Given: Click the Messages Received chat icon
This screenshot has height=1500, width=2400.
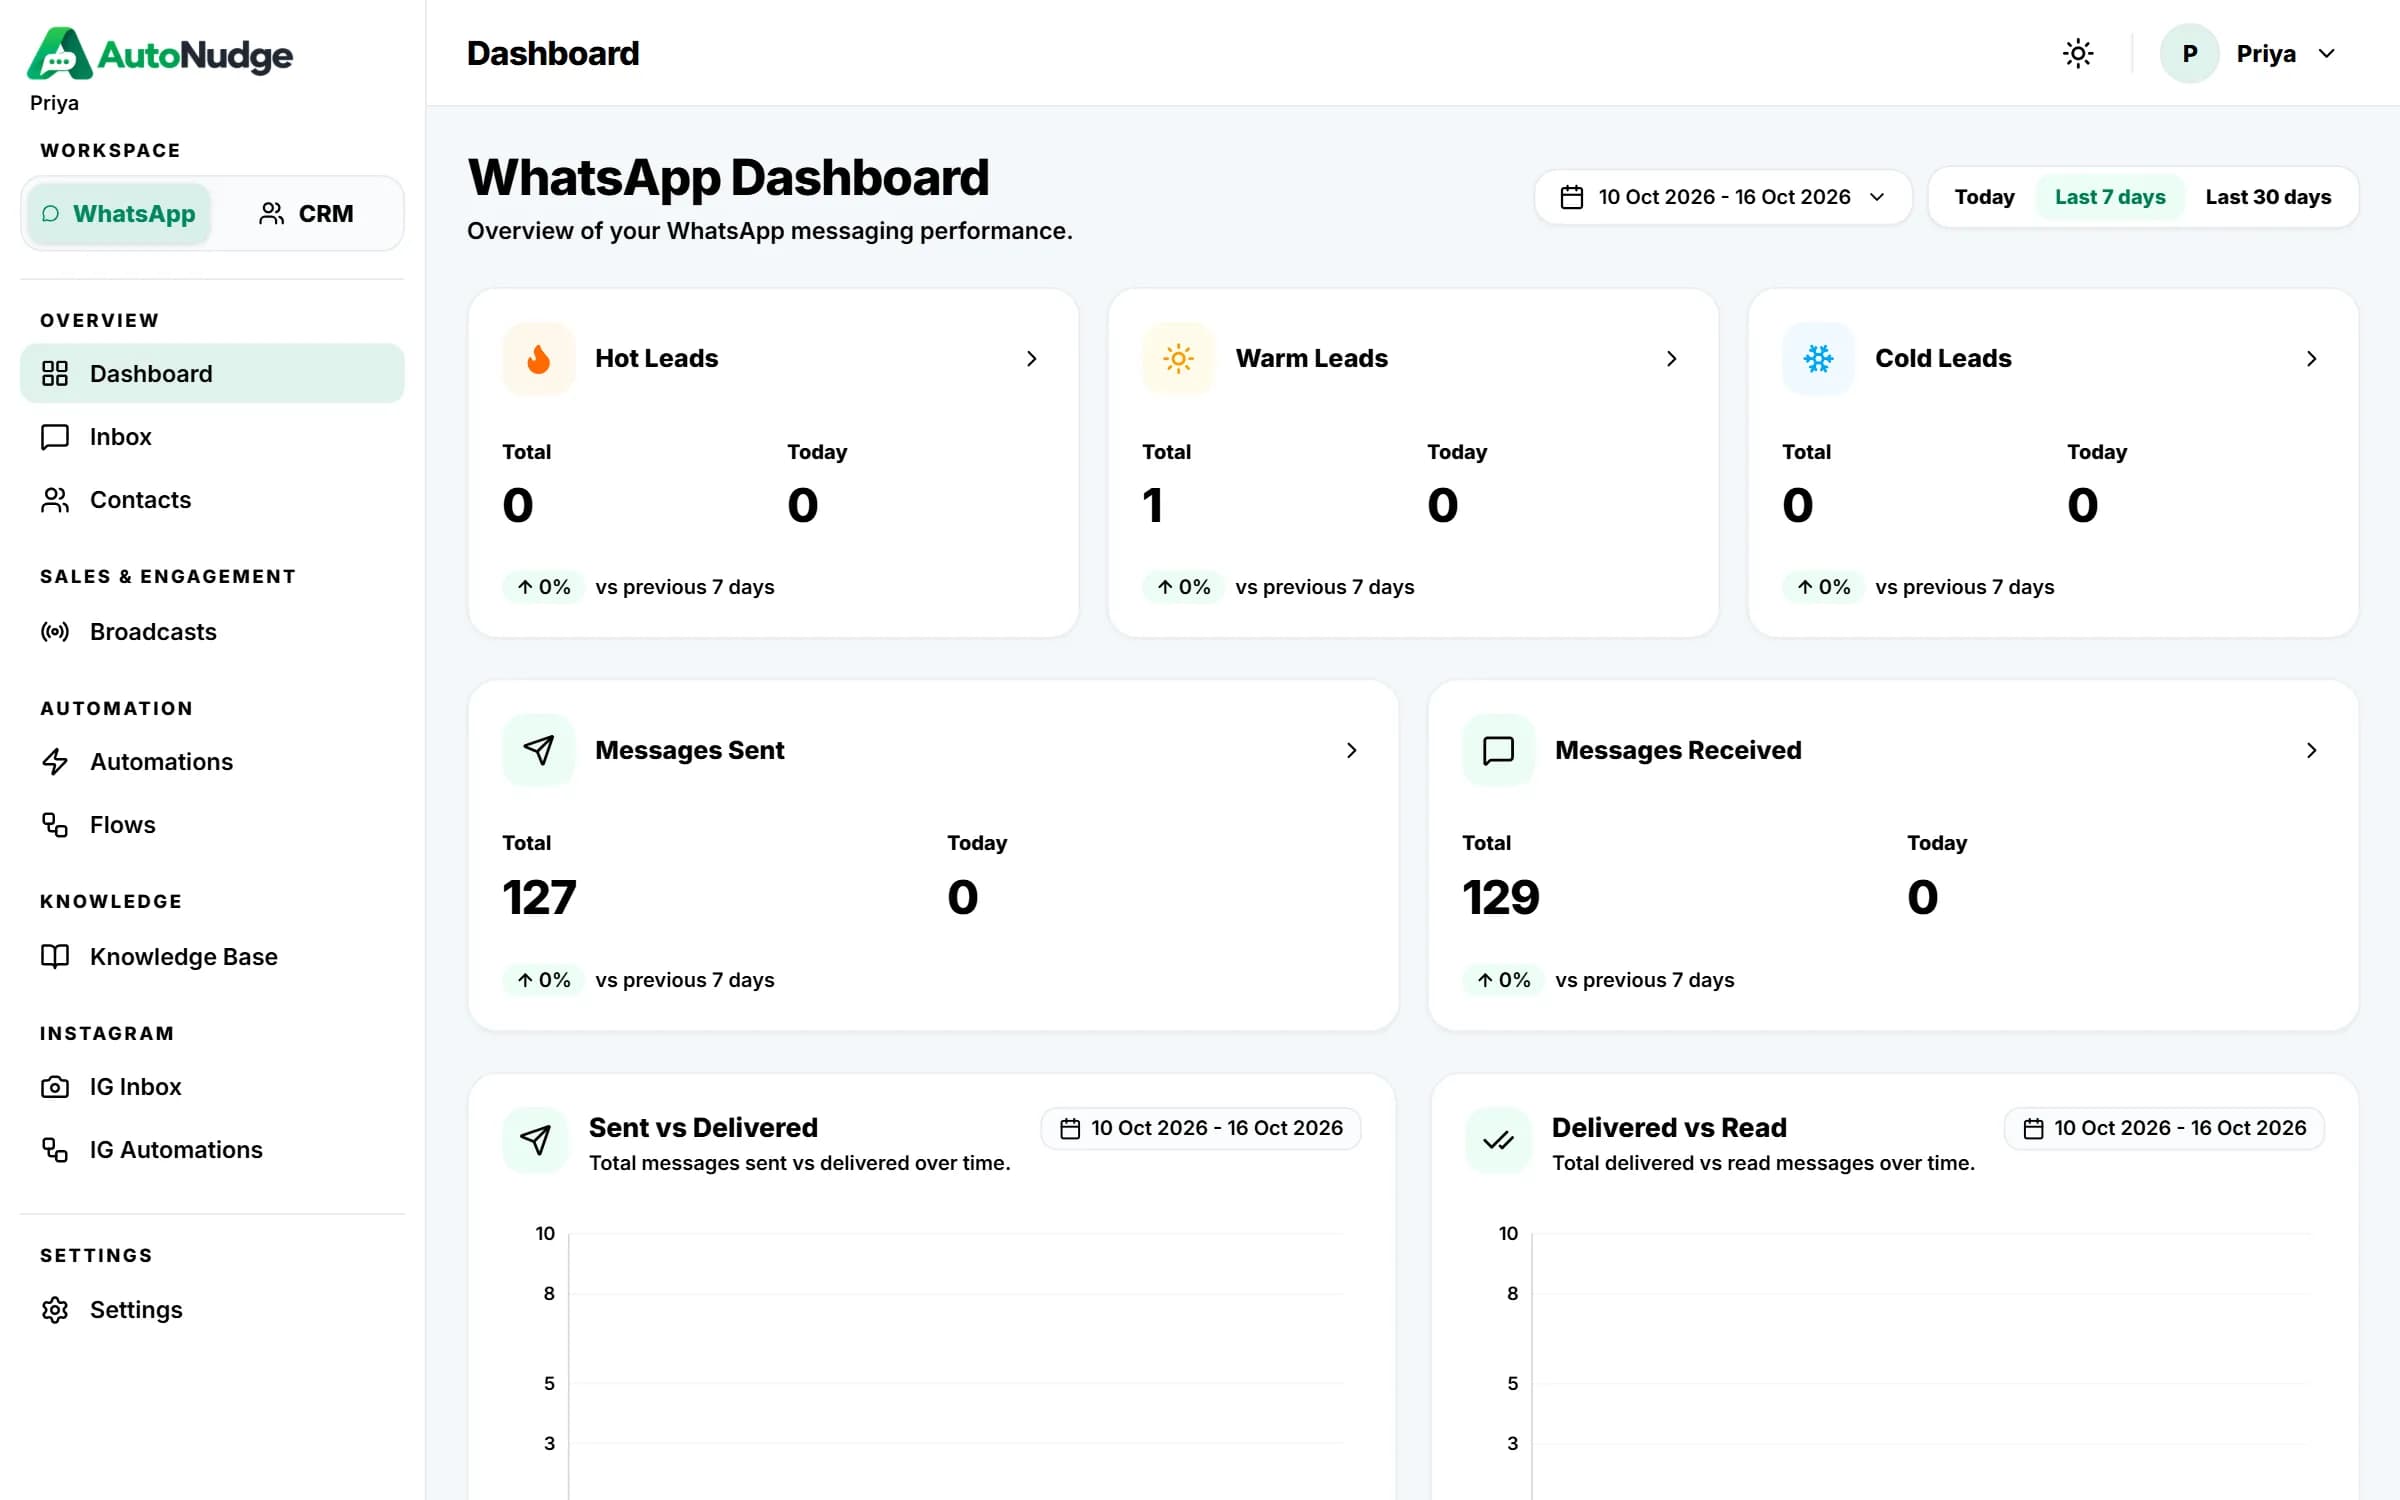Looking at the screenshot, I should tap(1498, 750).
